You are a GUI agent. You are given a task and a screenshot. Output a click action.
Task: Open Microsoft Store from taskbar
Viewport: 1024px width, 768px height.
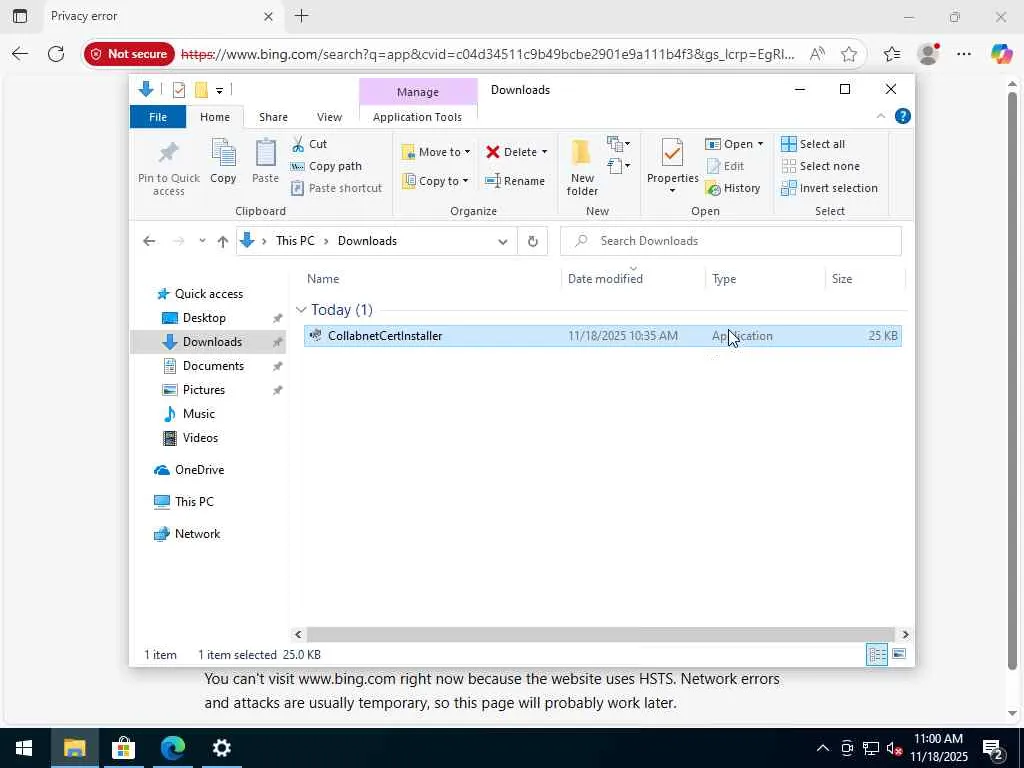[123, 748]
